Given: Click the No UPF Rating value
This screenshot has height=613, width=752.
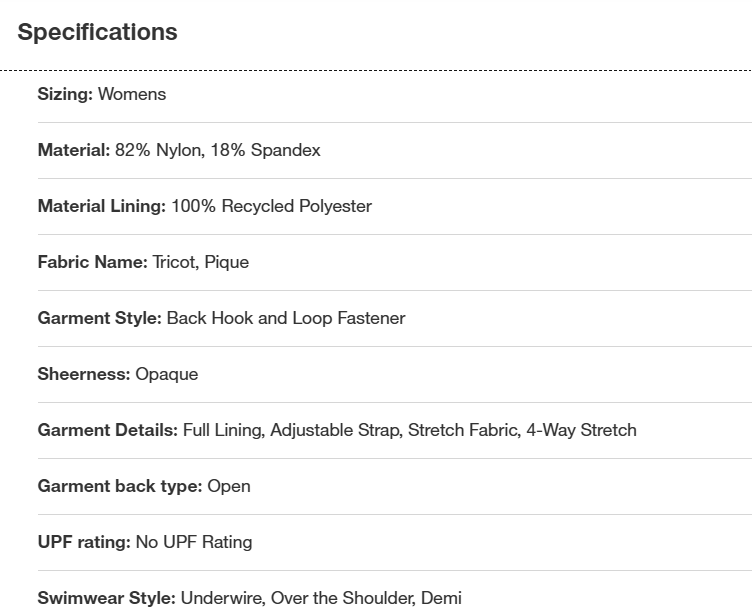Looking at the screenshot, I should click(194, 542).
